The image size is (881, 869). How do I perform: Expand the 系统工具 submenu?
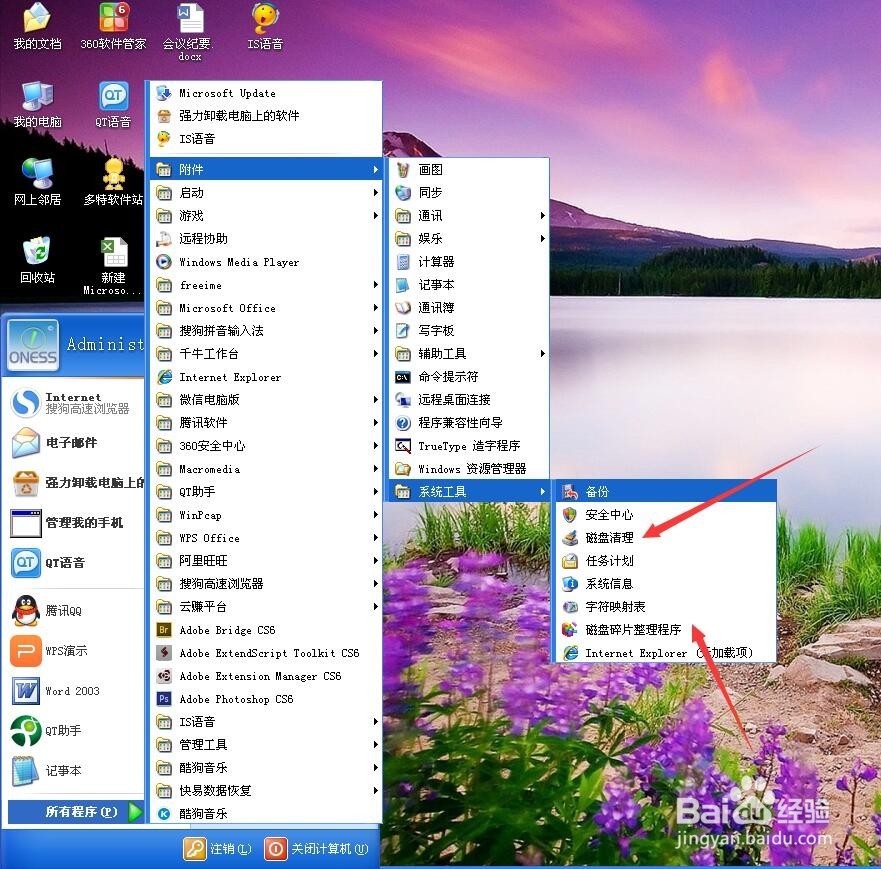click(469, 492)
